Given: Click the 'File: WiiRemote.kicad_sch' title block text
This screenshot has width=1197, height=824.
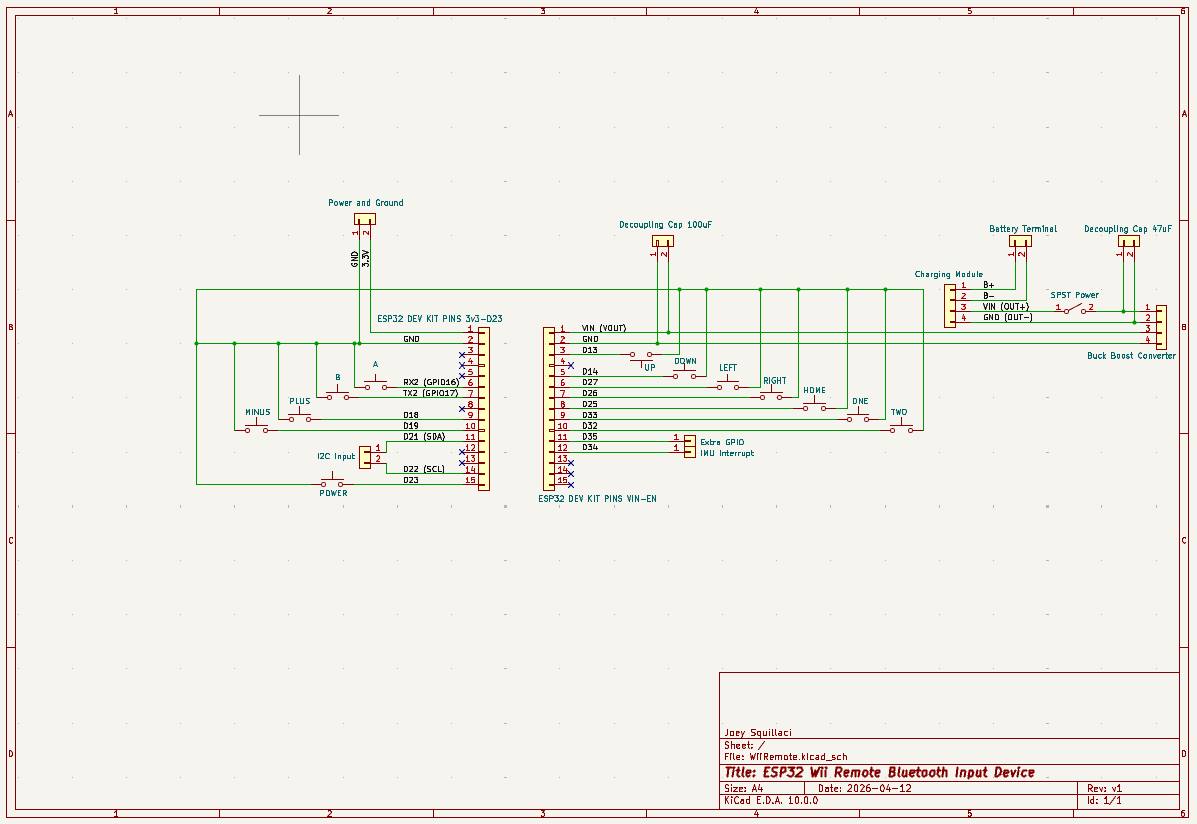Looking at the screenshot, I should point(786,757).
